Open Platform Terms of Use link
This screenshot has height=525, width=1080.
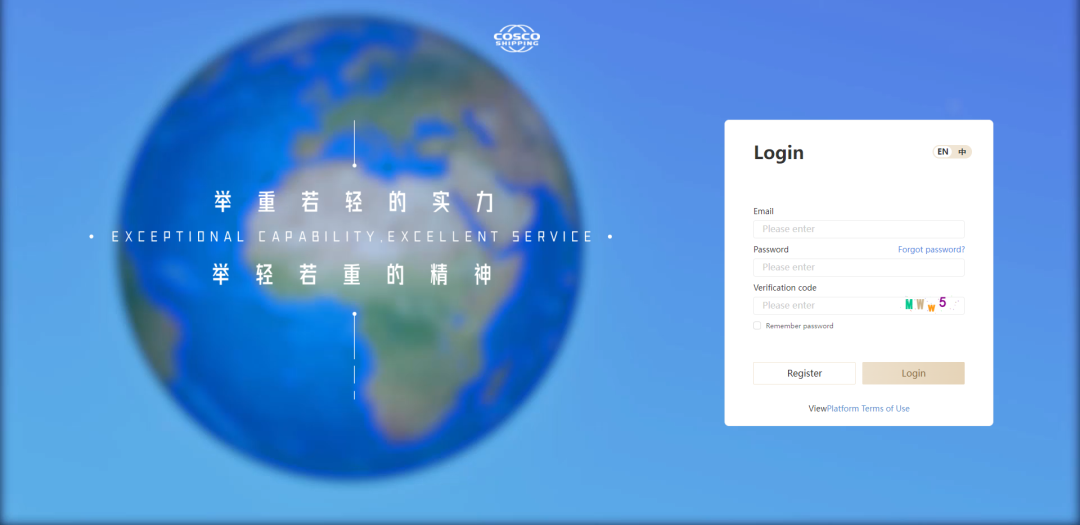point(868,409)
